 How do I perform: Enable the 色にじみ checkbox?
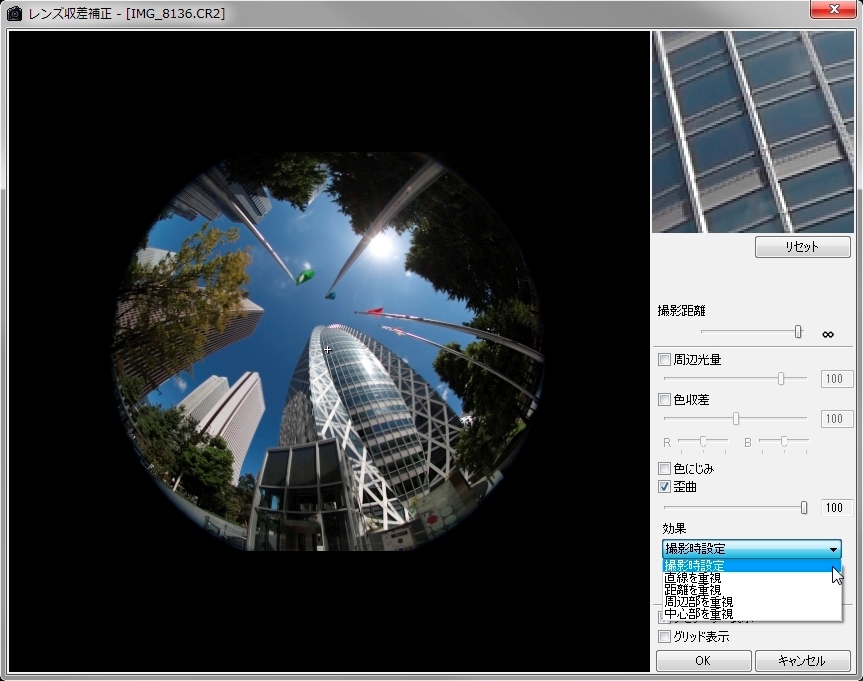664,468
